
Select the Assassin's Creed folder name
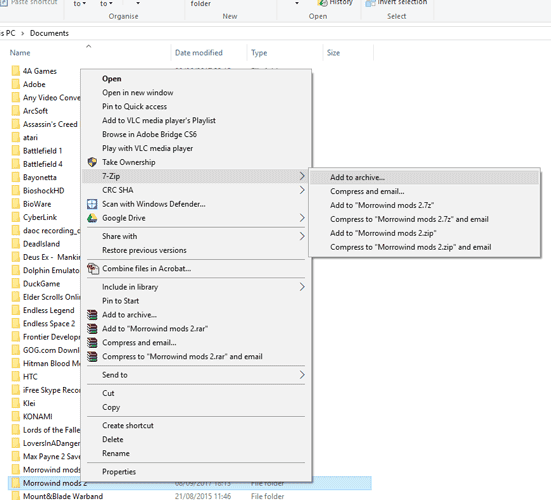click(50, 124)
